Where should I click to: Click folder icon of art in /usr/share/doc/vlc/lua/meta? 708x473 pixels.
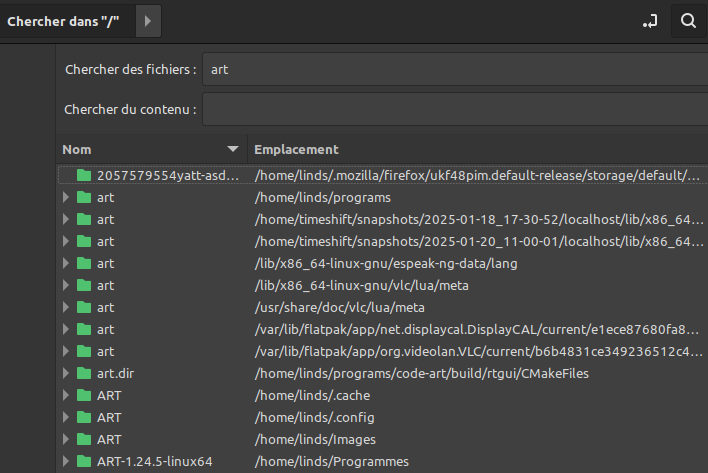84,307
